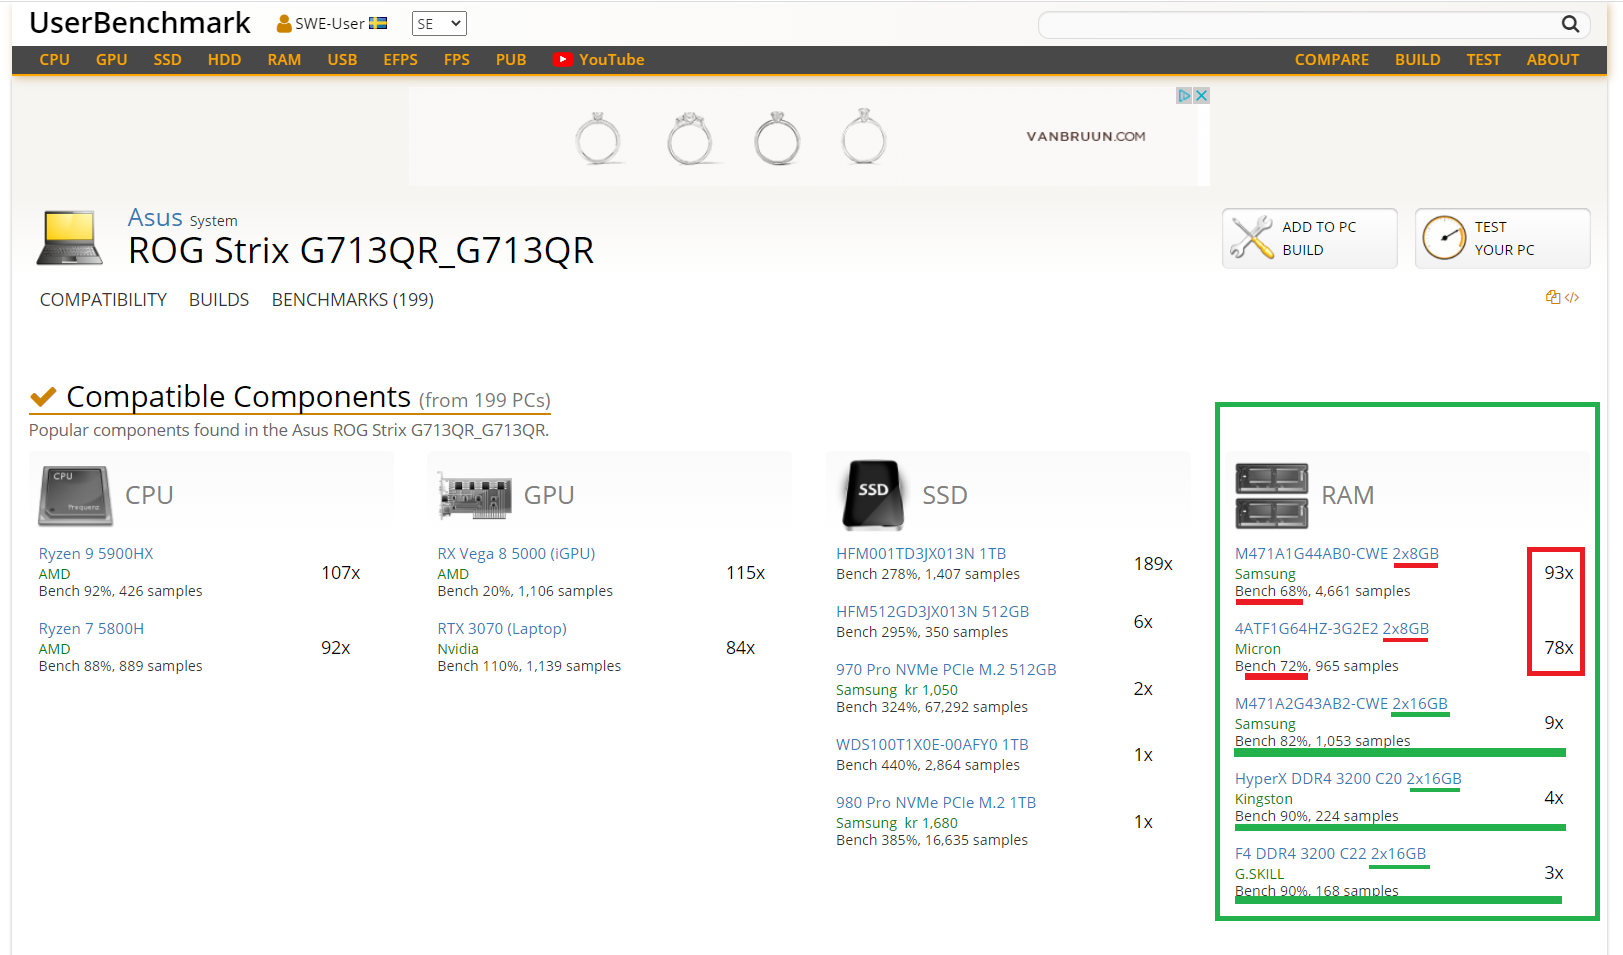
Task: Open the YouTube play icon link
Action: tap(563, 60)
